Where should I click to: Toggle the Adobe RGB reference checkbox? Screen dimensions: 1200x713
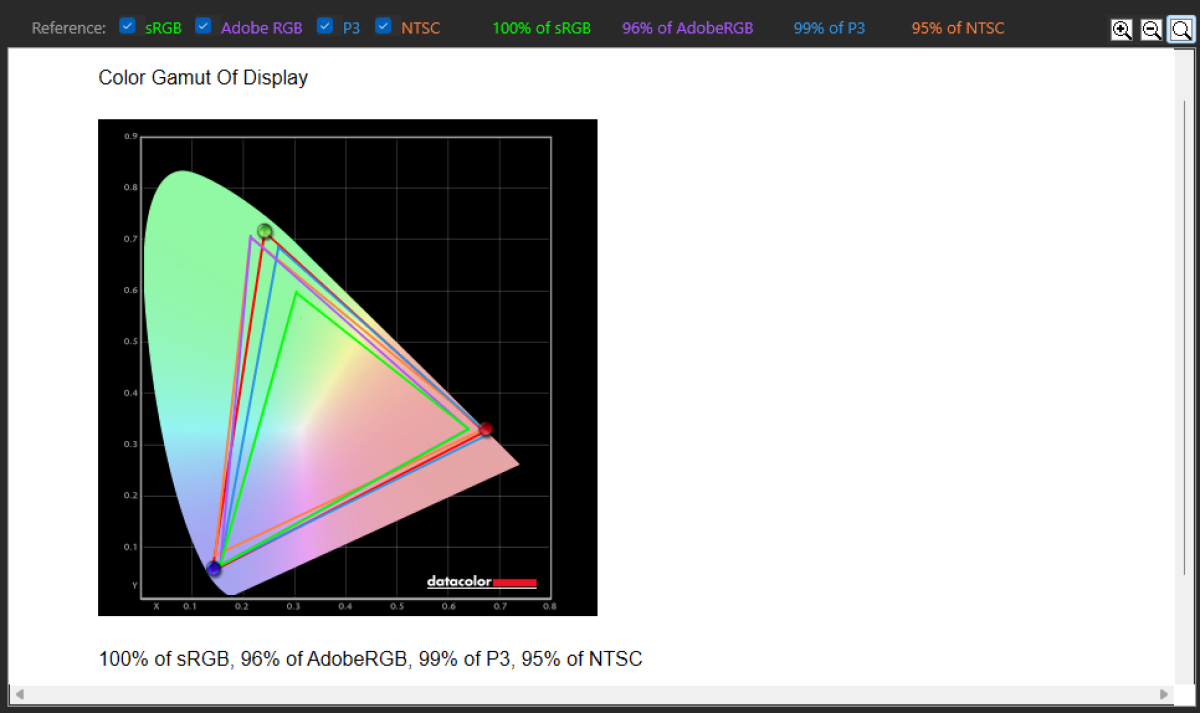[x=203, y=27]
